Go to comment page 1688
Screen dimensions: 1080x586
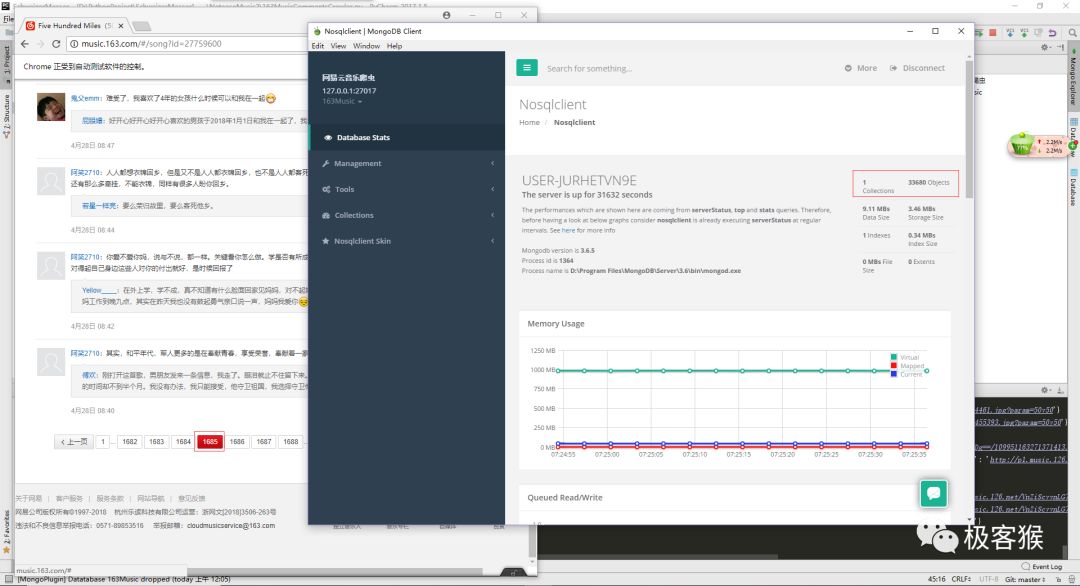pos(291,441)
